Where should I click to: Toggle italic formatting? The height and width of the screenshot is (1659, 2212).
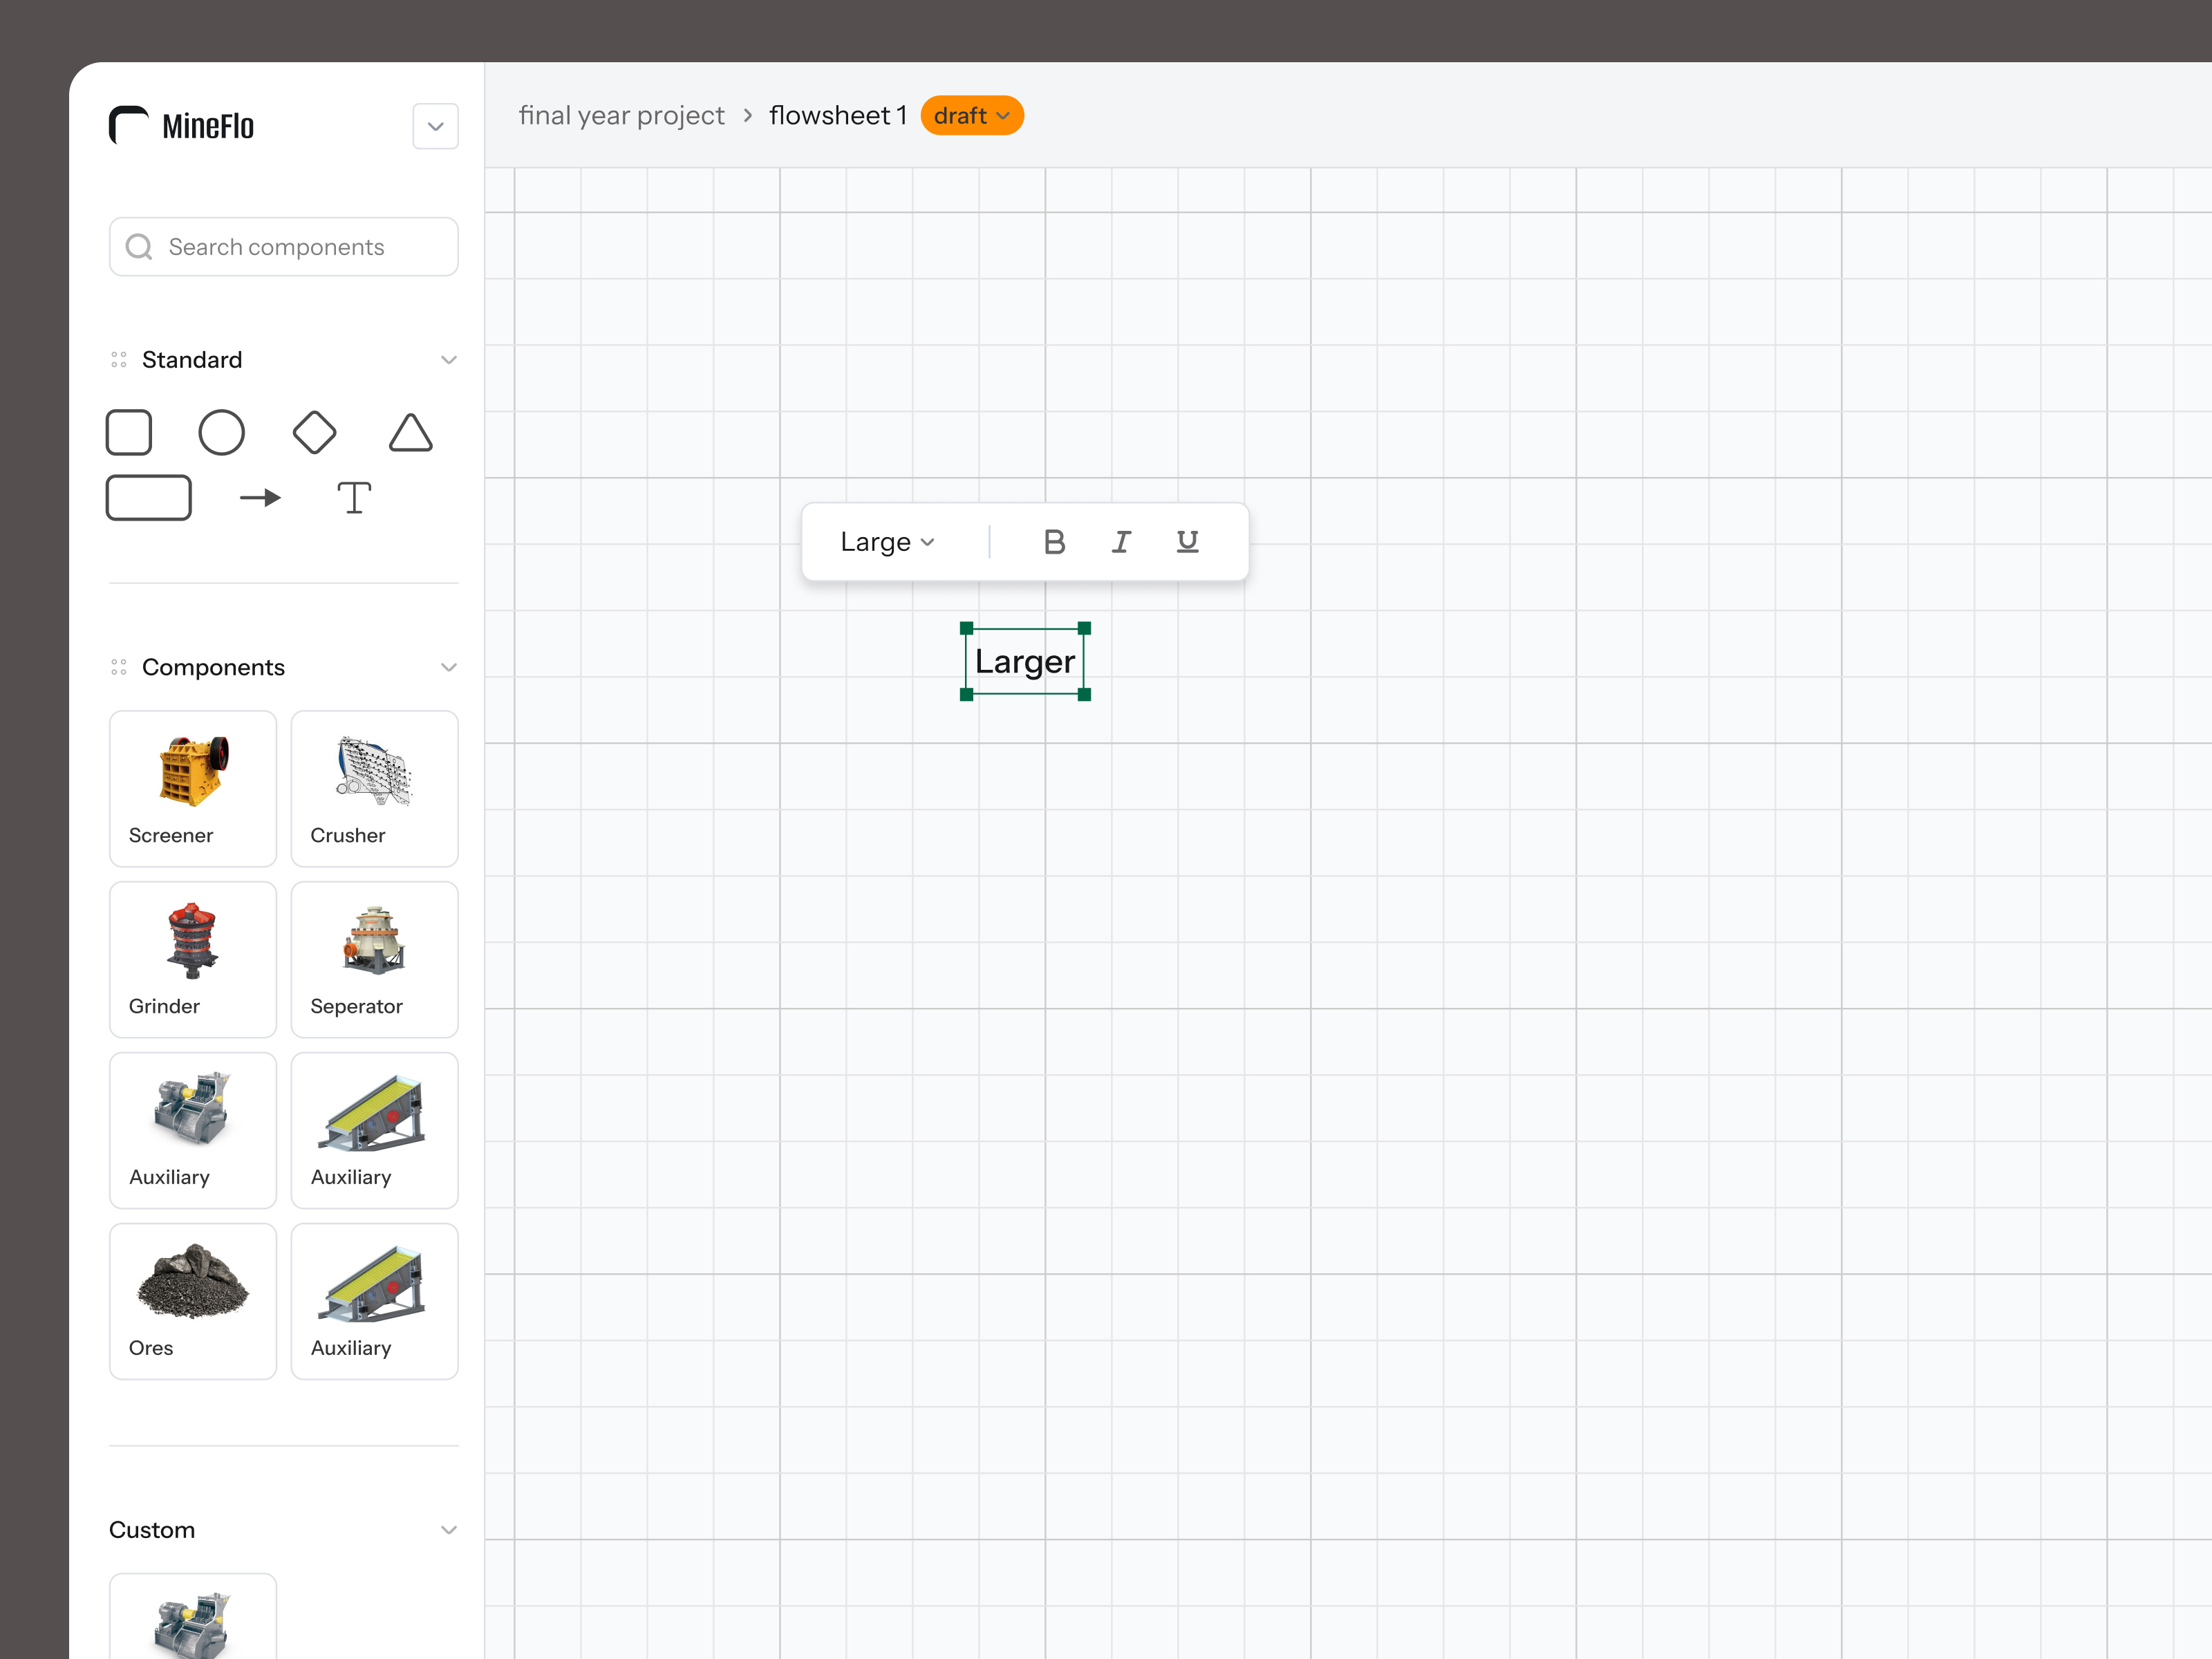(1121, 542)
